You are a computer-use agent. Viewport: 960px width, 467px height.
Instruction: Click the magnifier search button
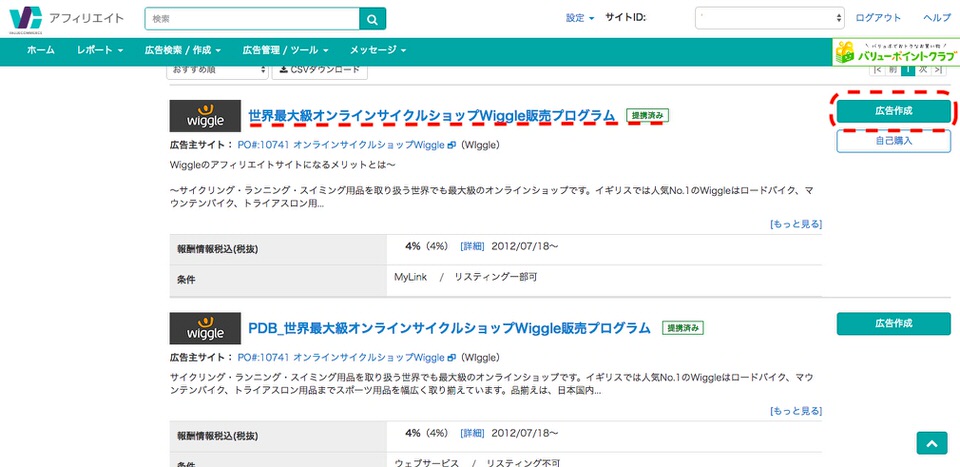coord(372,19)
